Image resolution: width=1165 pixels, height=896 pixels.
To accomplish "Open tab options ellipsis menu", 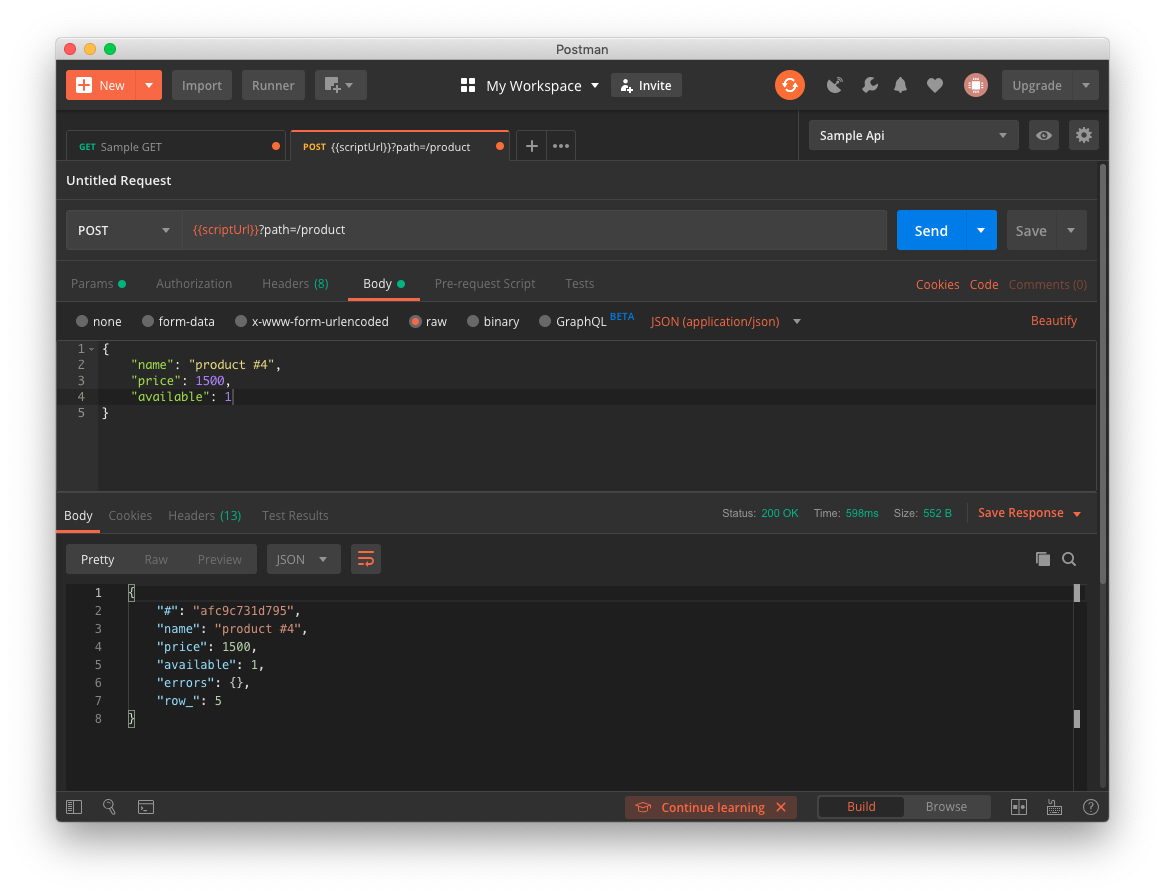I will [561, 146].
